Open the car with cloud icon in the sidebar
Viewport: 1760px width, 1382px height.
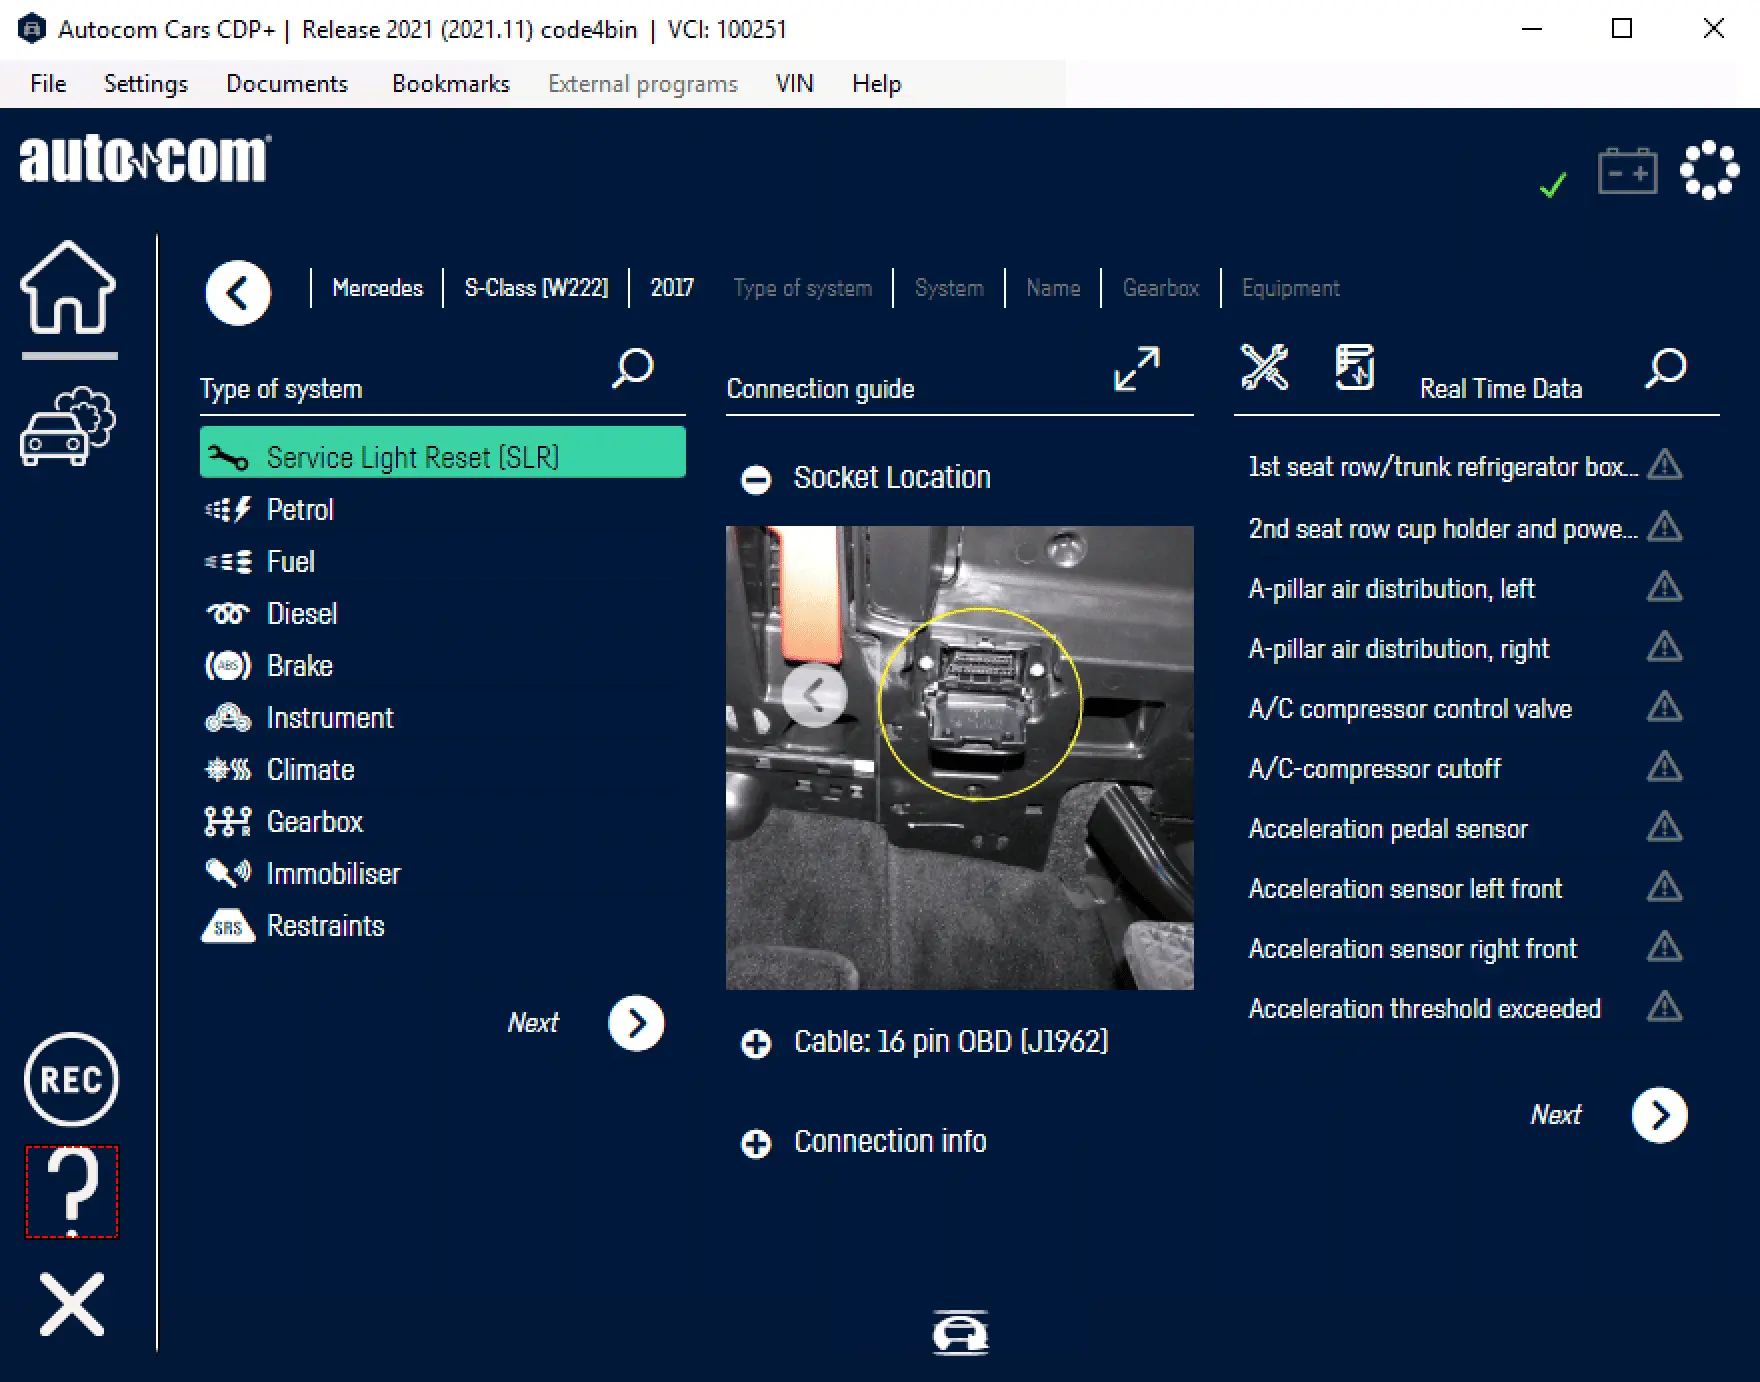point(68,426)
